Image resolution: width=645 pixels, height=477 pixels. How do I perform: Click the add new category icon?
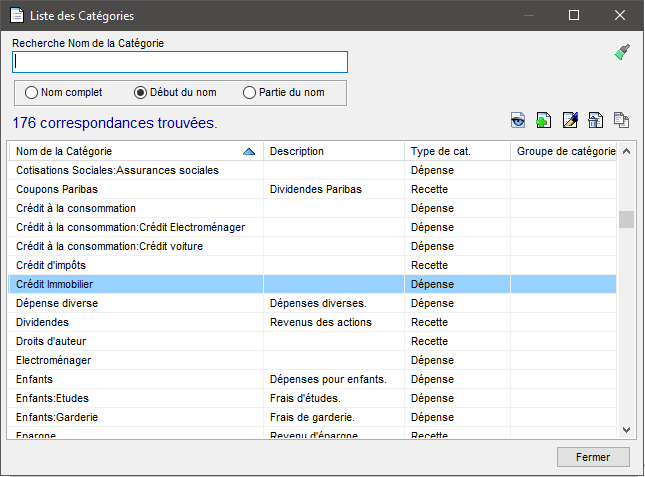click(x=543, y=121)
